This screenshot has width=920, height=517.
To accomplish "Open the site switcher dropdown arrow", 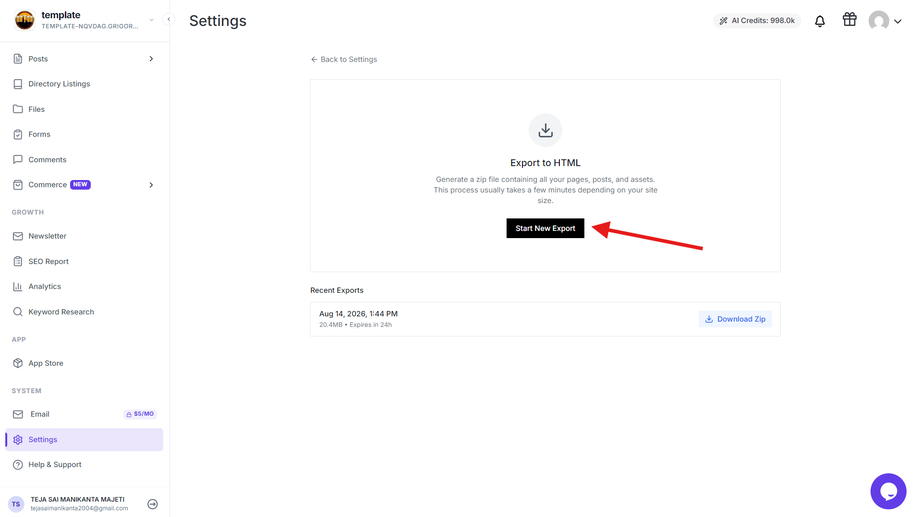I will [x=151, y=20].
